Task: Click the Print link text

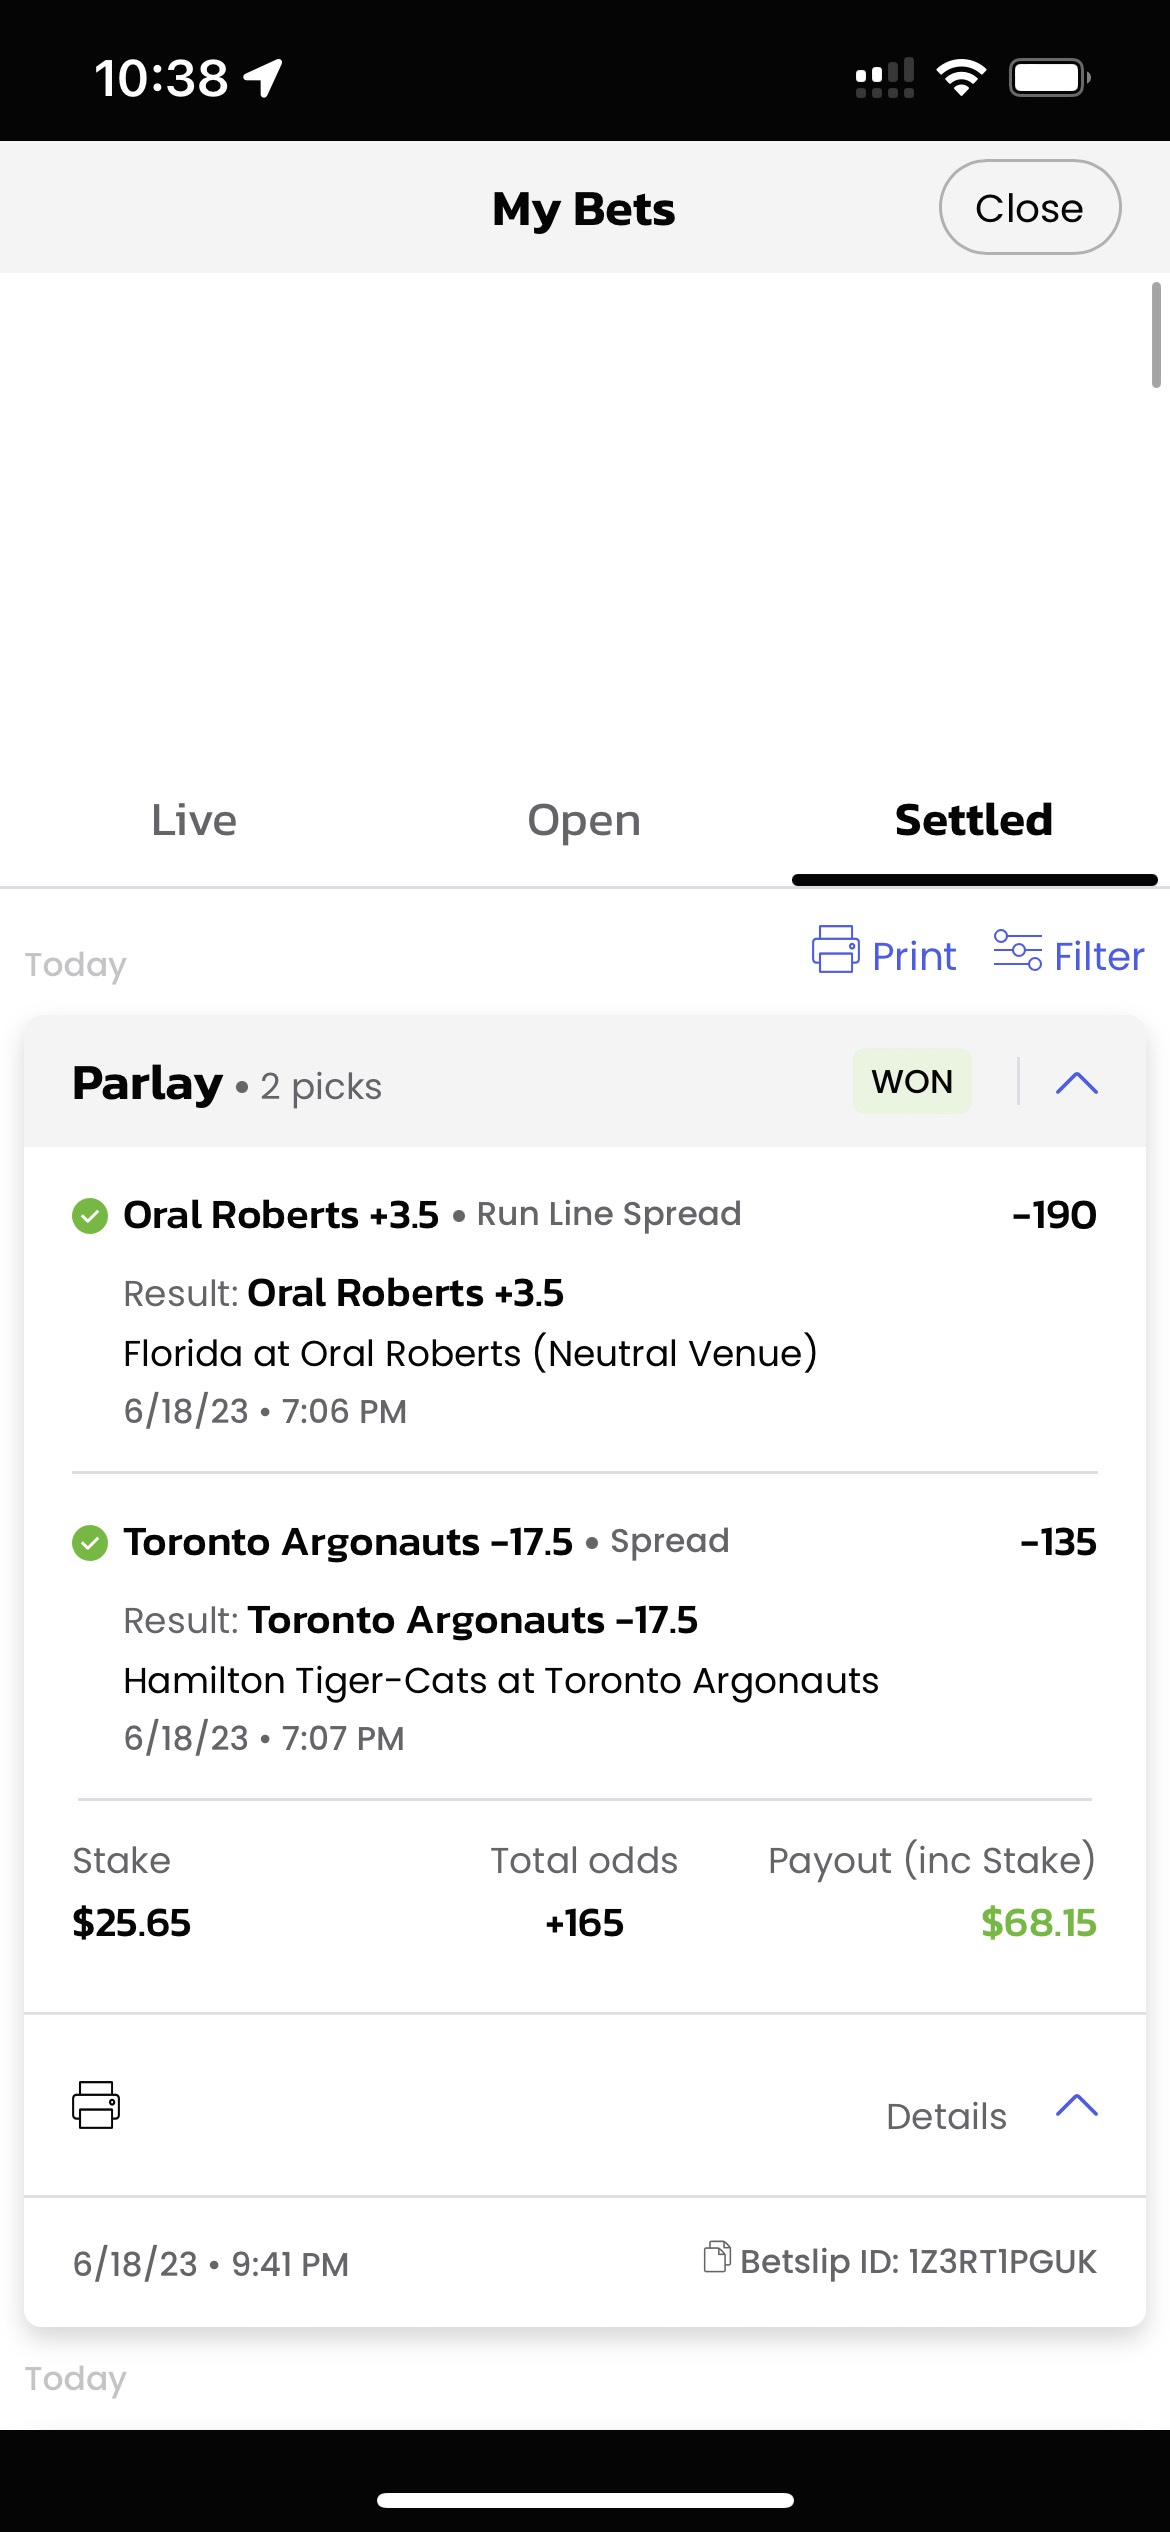Action: tap(914, 957)
